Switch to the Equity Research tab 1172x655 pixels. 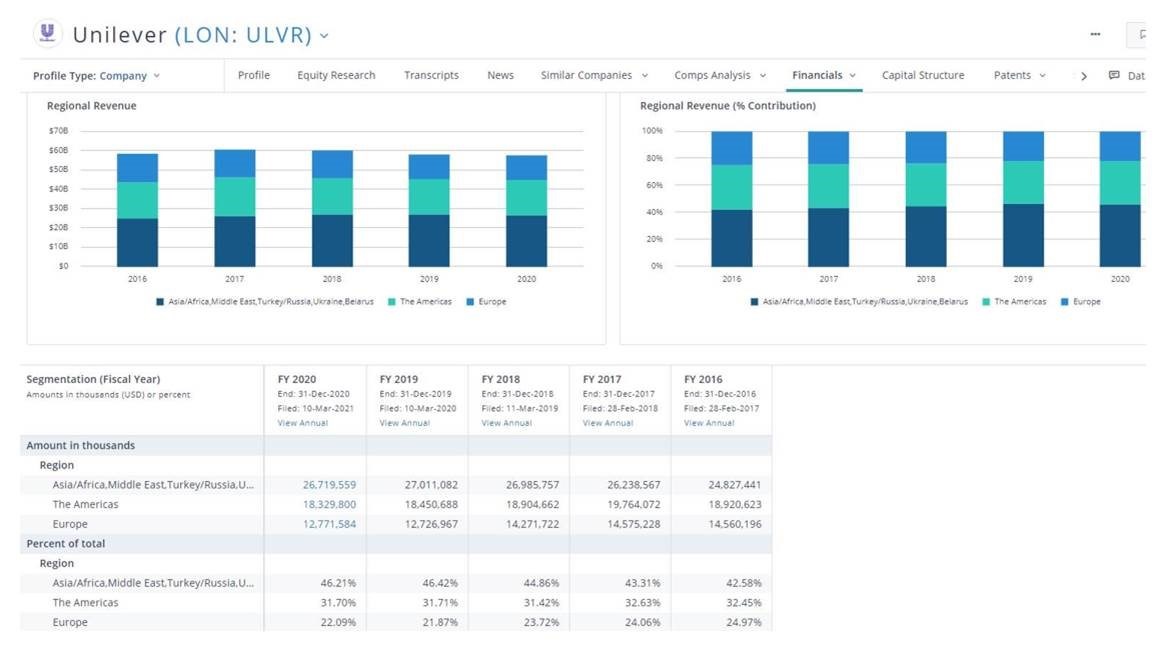click(336, 76)
